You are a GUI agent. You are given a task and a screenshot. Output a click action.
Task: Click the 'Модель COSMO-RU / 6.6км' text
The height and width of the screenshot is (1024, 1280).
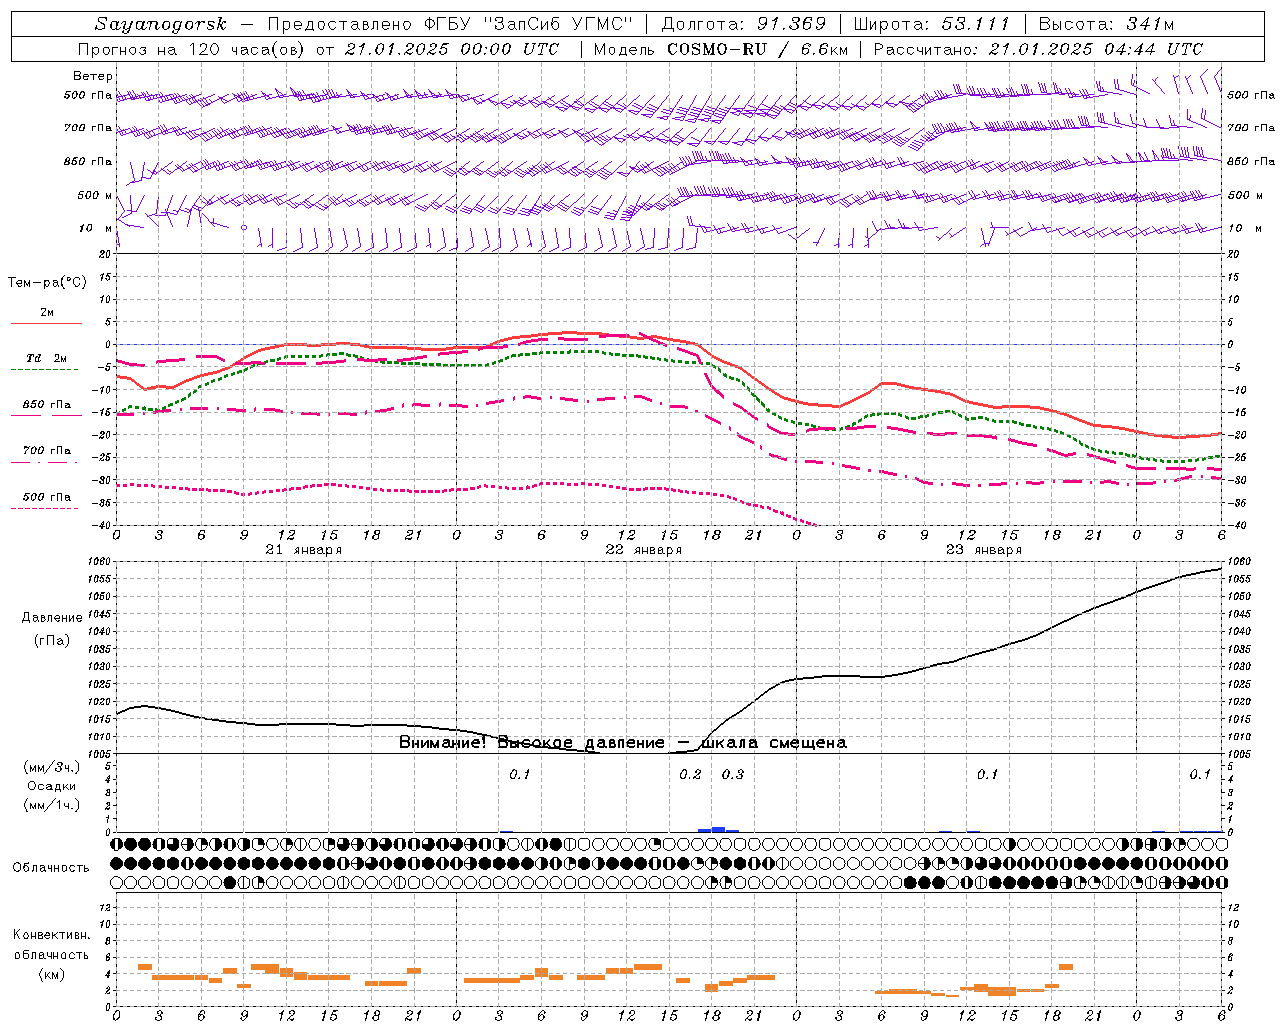click(x=720, y=49)
